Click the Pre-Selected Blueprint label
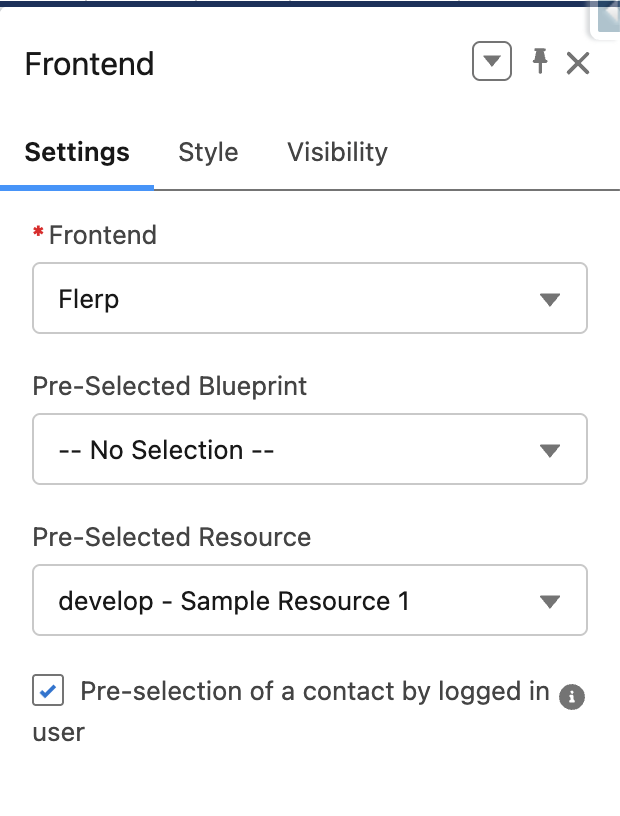This screenshot has width=620, height=816. coord(170,386)
